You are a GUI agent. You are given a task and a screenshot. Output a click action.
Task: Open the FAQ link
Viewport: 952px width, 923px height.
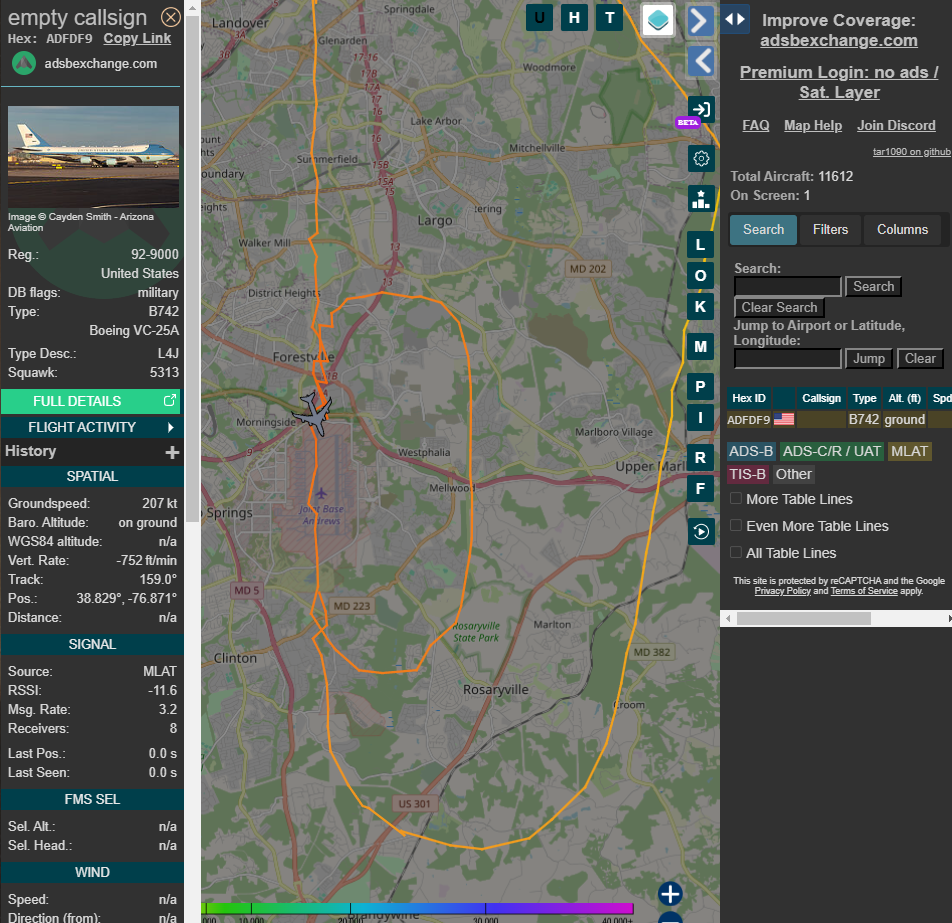tap(755, 126)
